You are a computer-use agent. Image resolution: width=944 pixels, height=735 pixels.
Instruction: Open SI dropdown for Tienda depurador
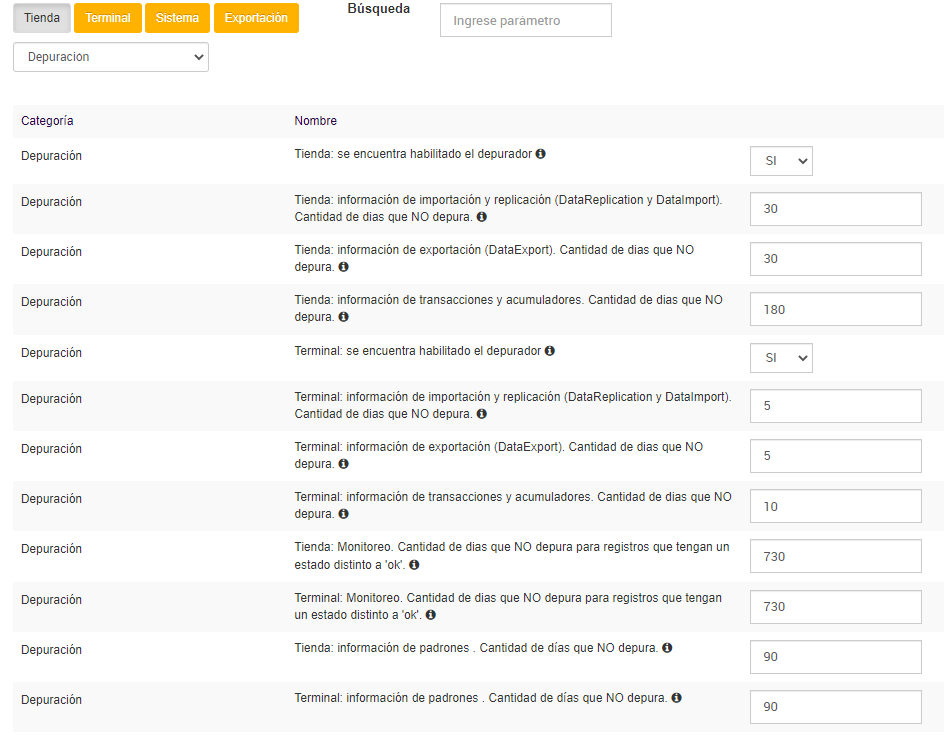[781, 160]
